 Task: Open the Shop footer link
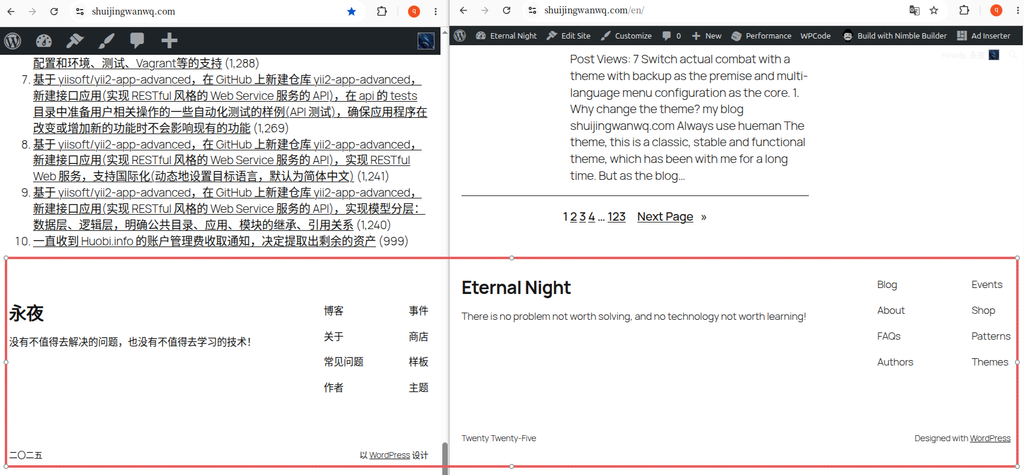[983, 310]
